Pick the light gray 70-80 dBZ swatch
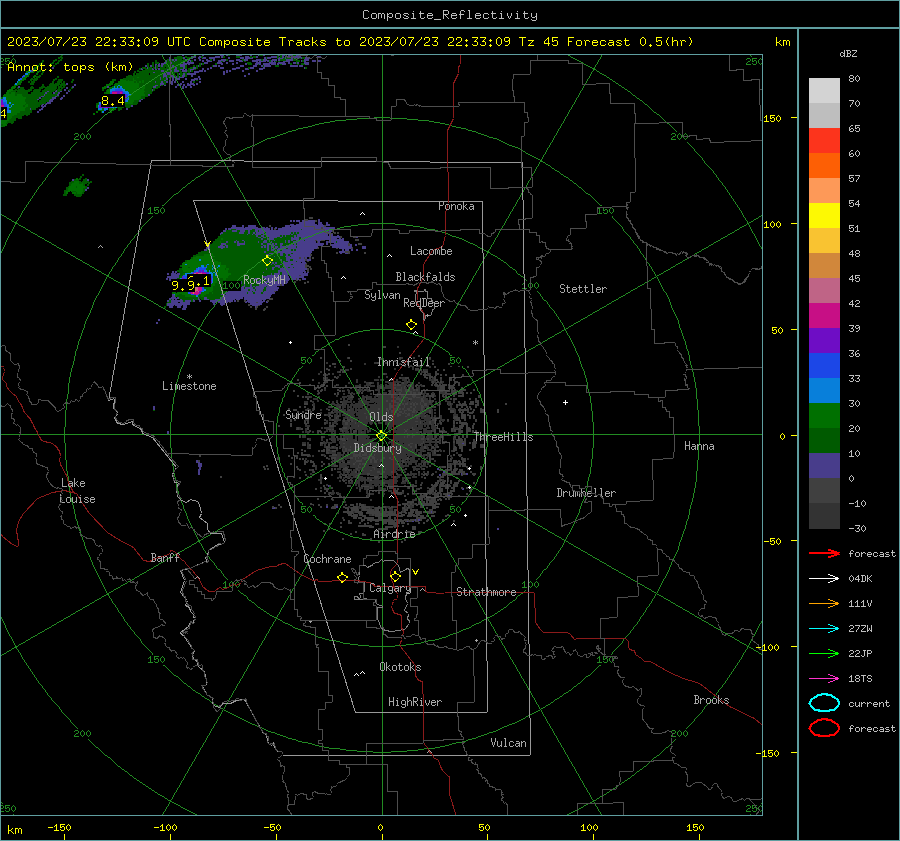This screenshot has height=841, width=900. 824,91
